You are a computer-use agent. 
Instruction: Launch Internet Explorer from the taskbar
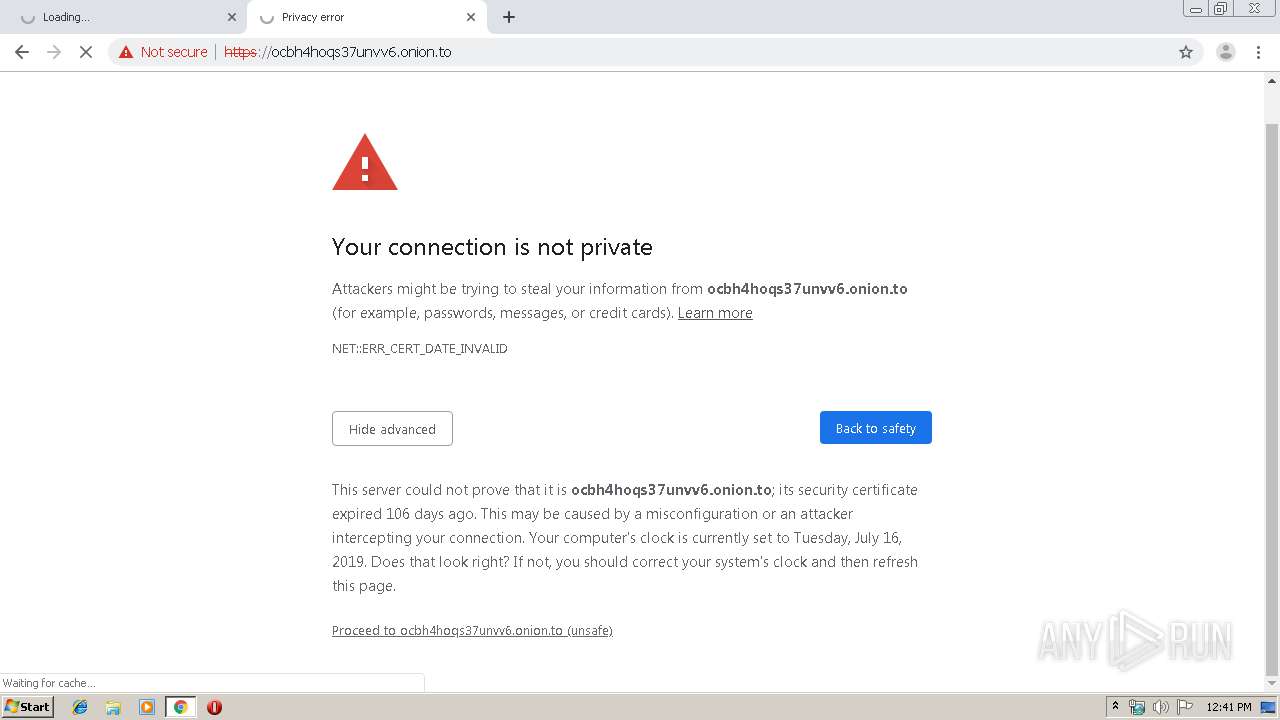[80, 707]
